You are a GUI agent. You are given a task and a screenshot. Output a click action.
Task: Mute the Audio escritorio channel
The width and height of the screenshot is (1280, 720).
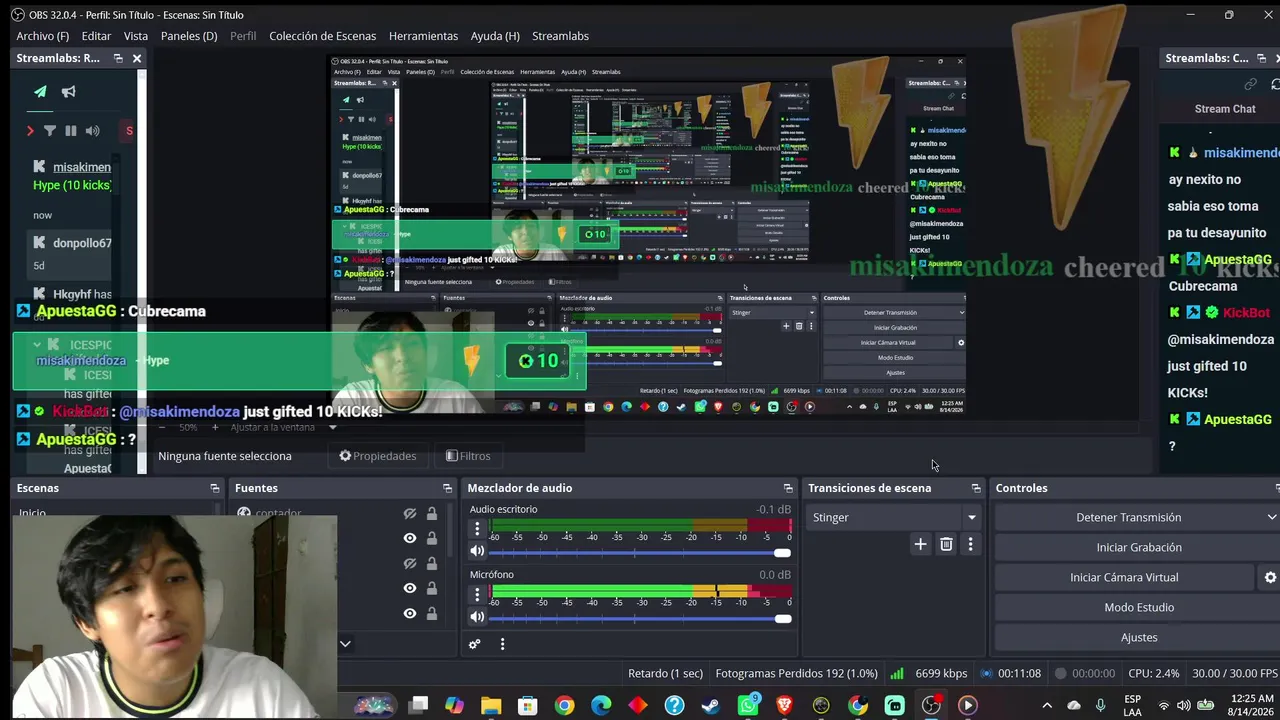coord(477,551)
